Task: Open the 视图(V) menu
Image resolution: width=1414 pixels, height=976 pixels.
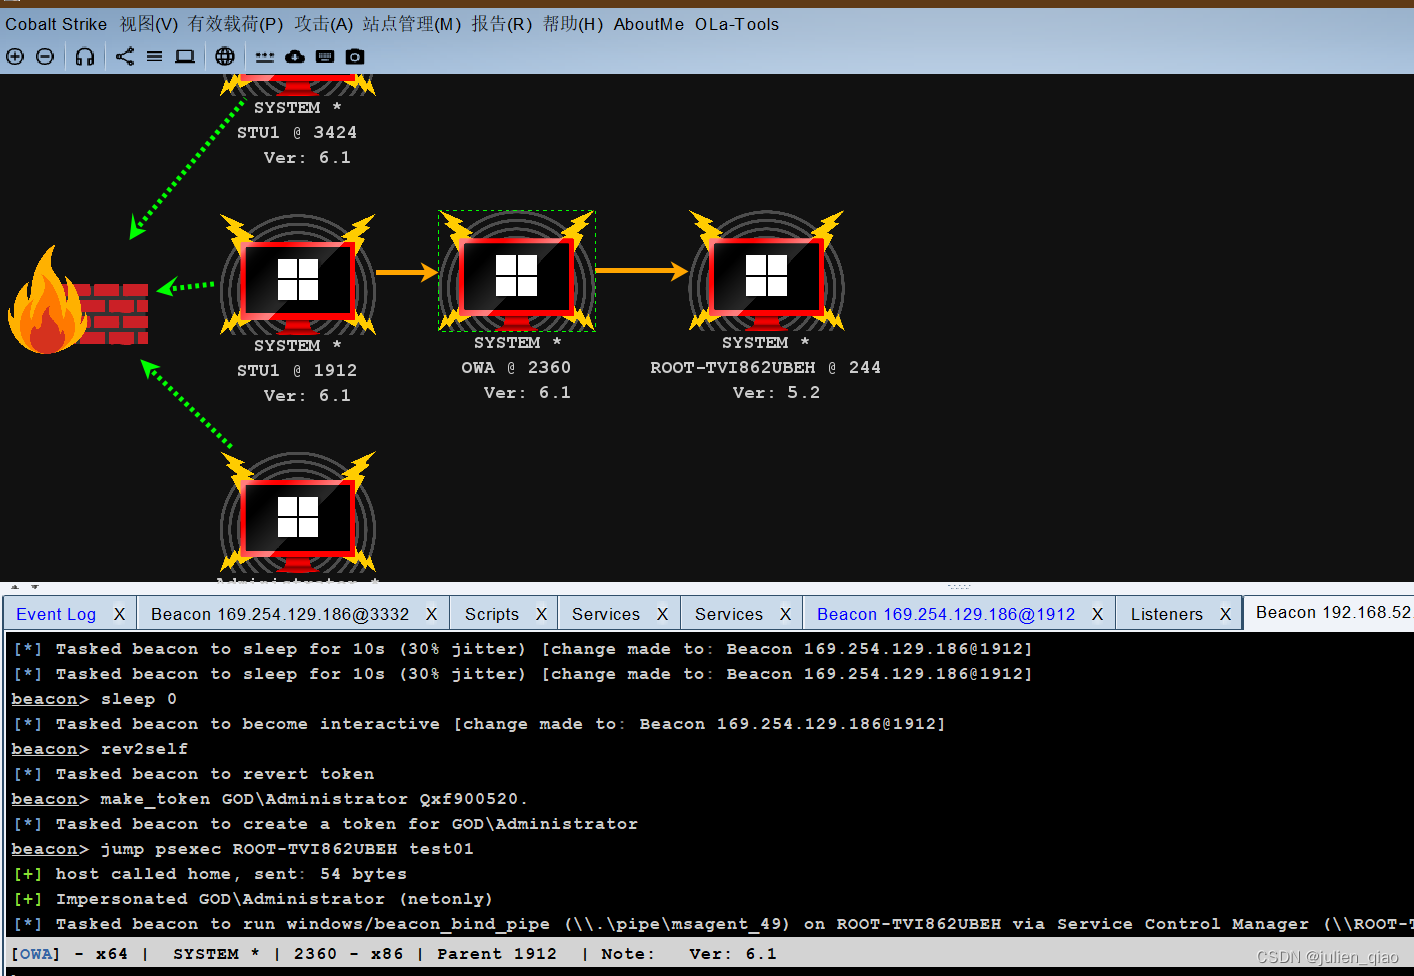Action: tap(149, 24)
